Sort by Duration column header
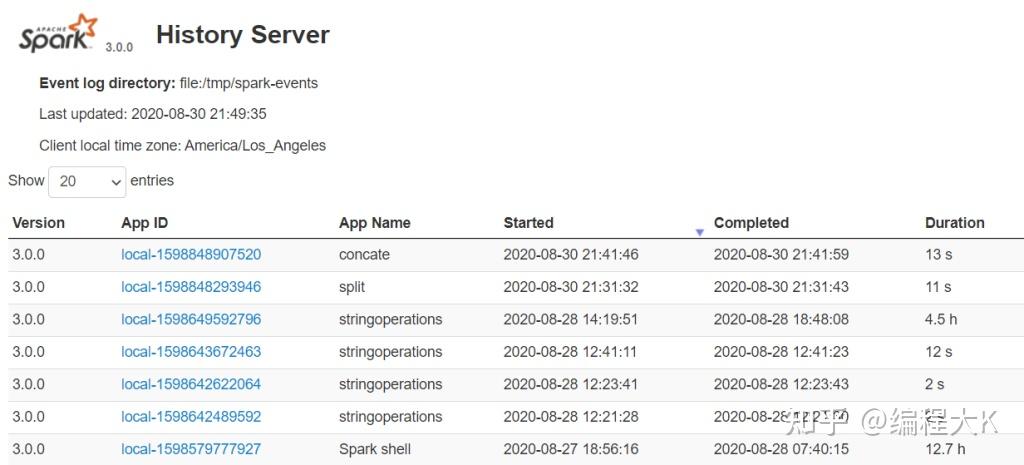This screenshot has width=1024, height=465. (954, 223)
